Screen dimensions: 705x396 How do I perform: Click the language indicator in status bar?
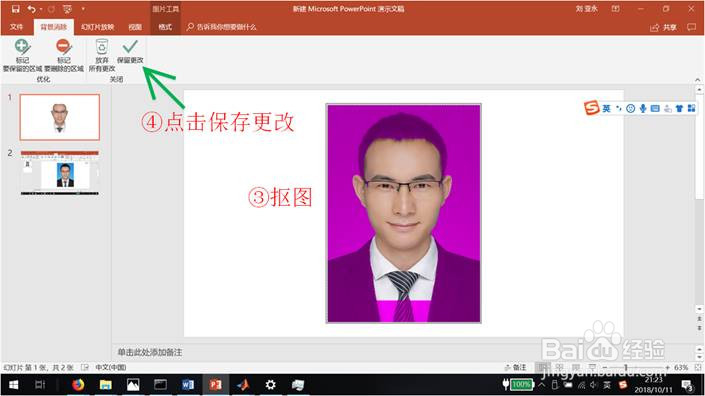pos(110,367)
